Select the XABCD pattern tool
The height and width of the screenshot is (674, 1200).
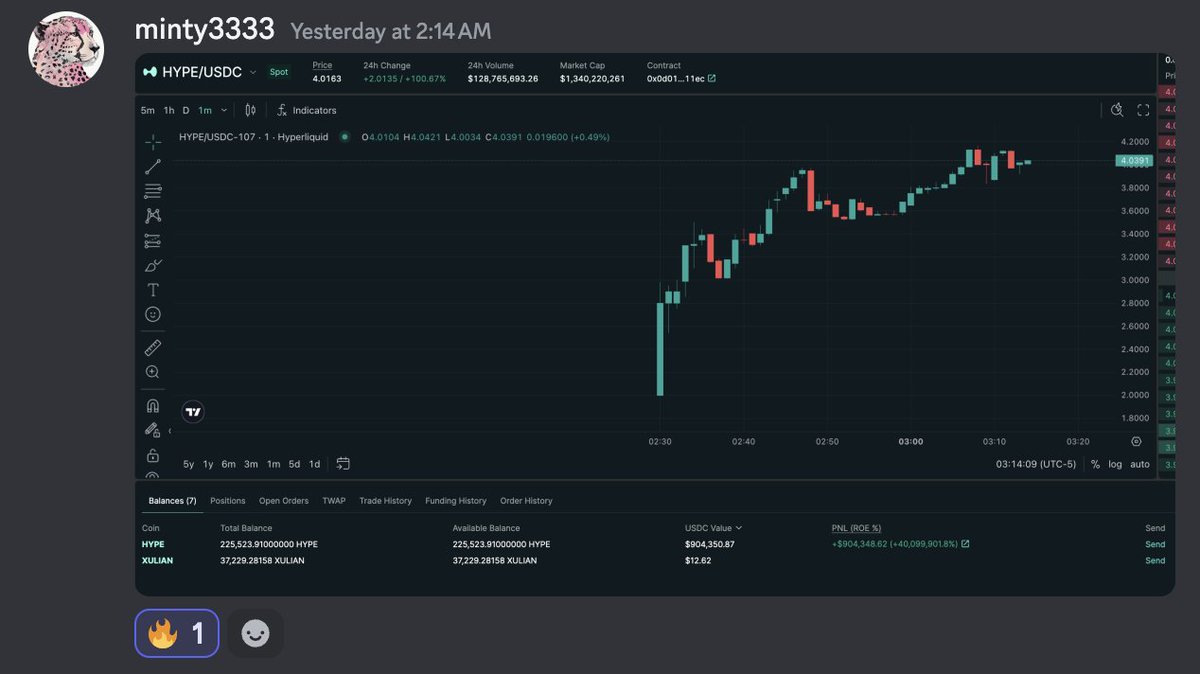click(x=152, y=215)
